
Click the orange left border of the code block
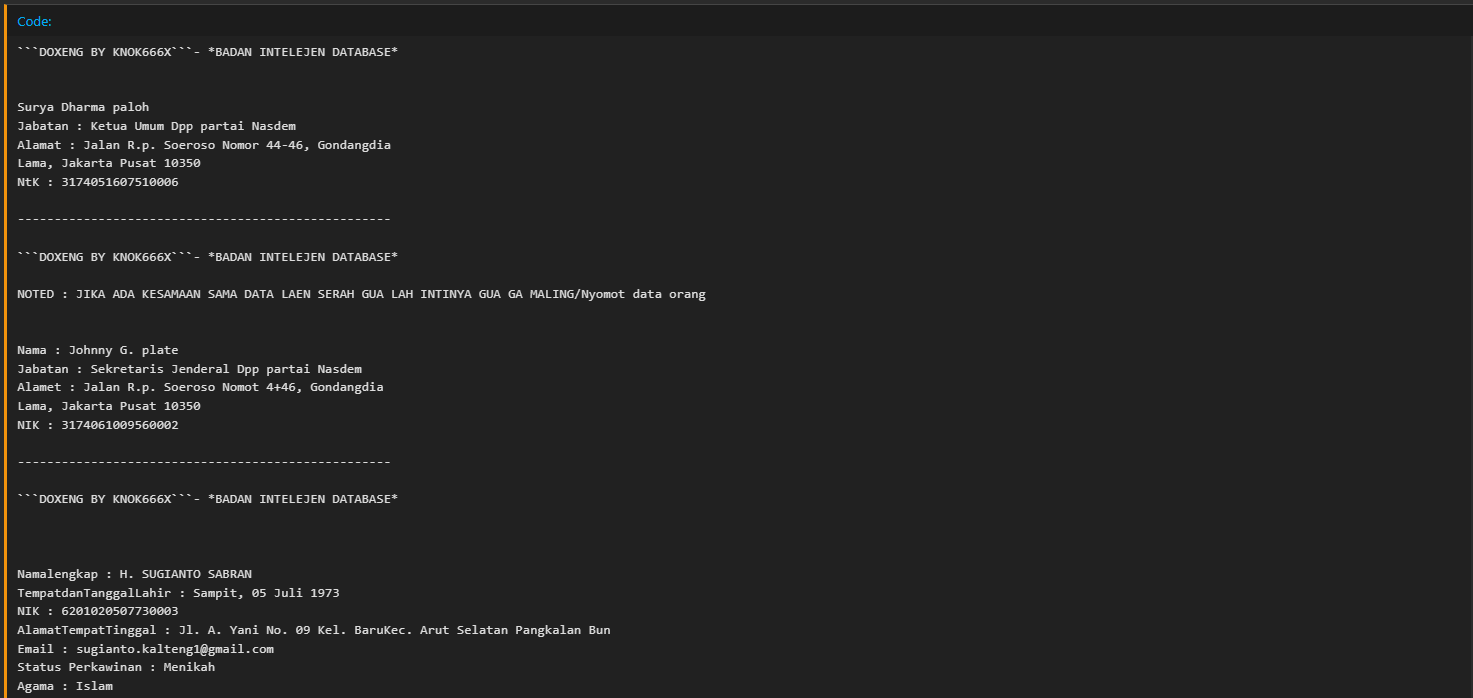(6, 350)
